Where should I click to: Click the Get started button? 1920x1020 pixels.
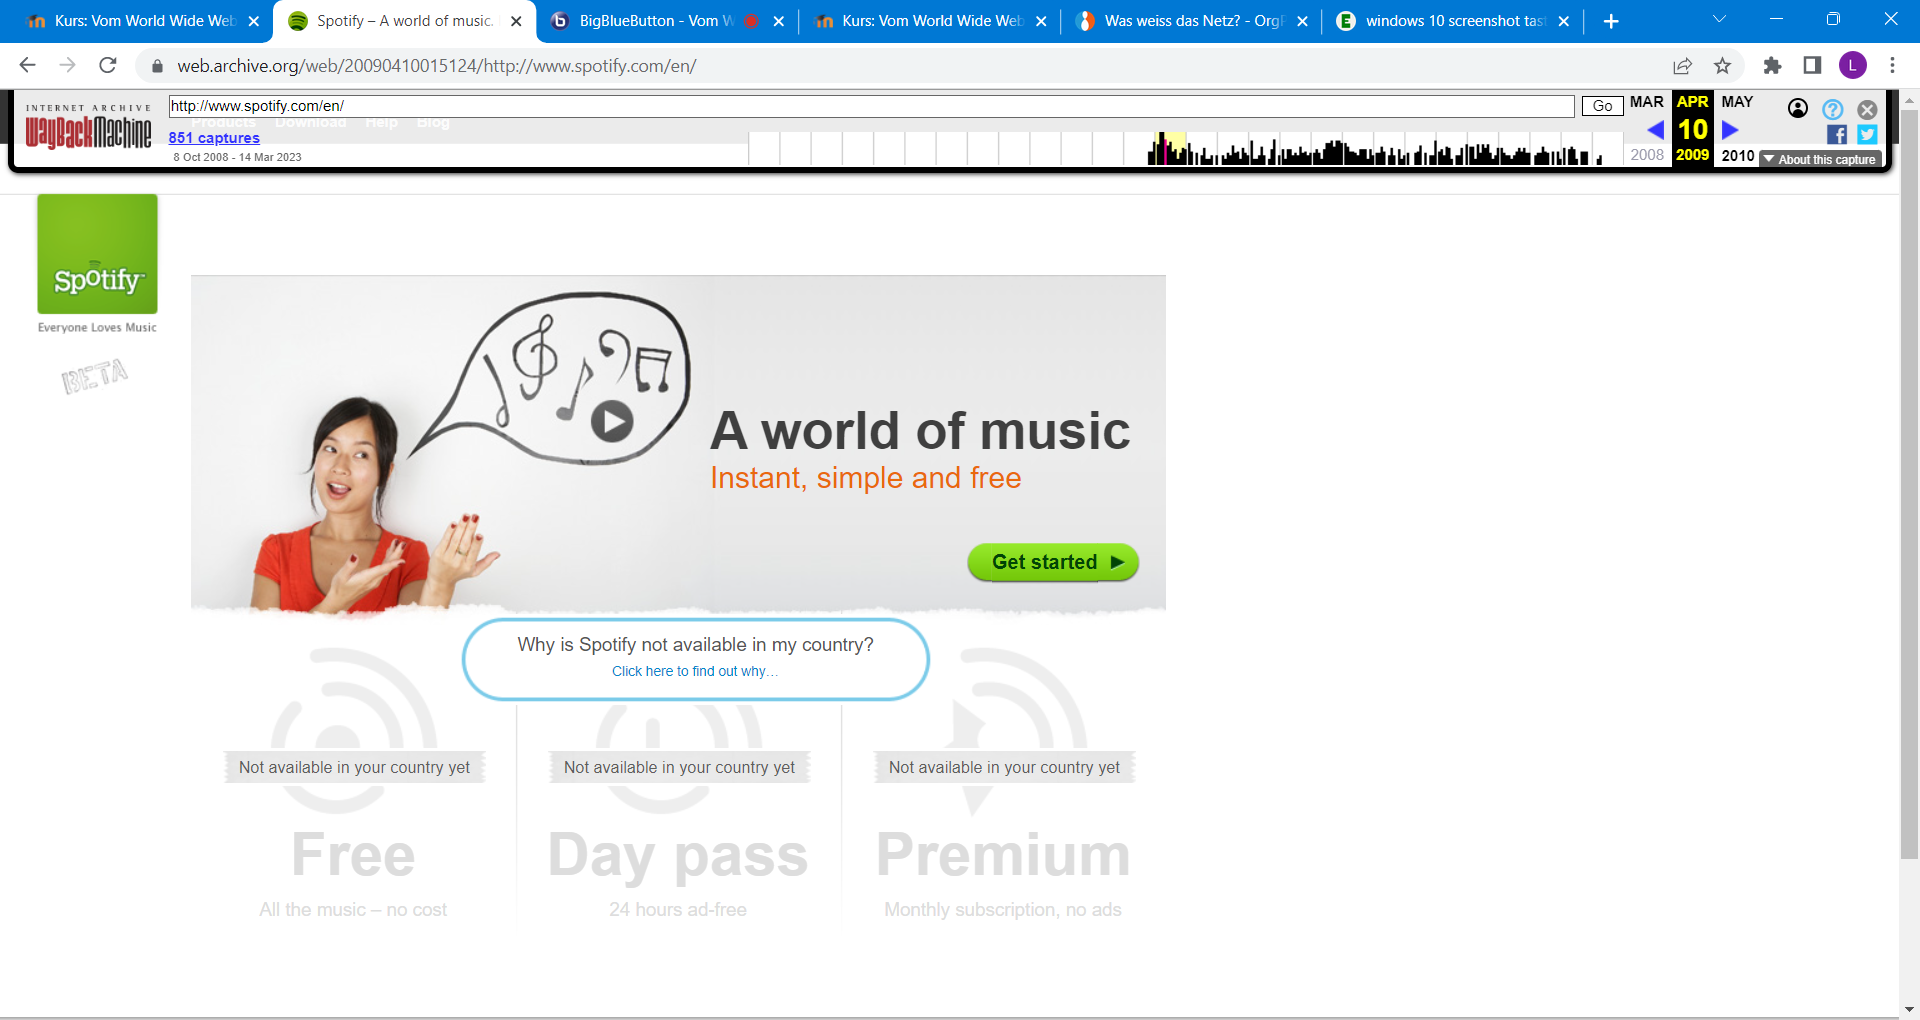(1052, 562)
